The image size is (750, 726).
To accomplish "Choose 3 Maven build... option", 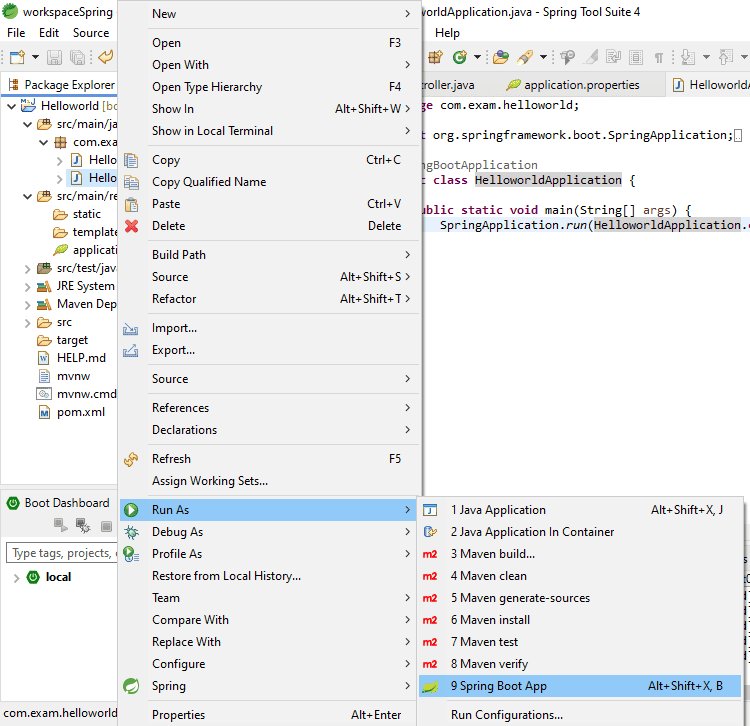I will coord(580,554).
